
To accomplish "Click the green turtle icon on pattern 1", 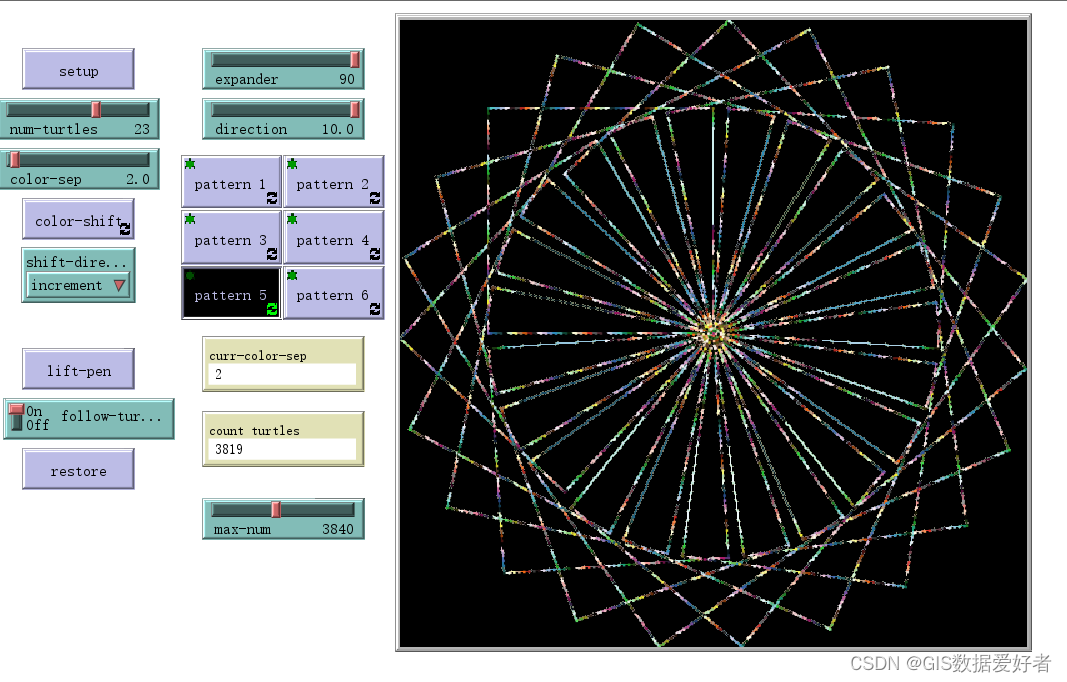I will tap(190, 164).
